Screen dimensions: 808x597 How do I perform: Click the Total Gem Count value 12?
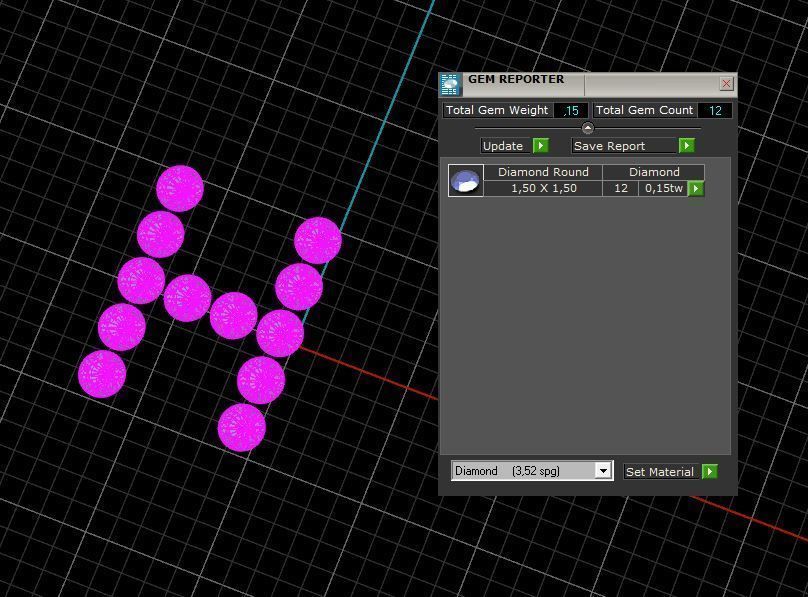[715, 111]
